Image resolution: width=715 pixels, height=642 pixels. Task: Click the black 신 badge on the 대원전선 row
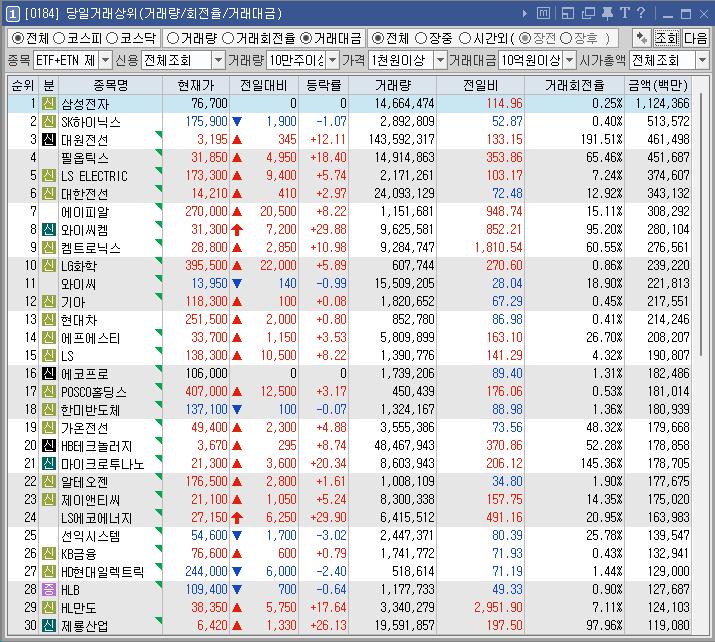pos(49,140)
